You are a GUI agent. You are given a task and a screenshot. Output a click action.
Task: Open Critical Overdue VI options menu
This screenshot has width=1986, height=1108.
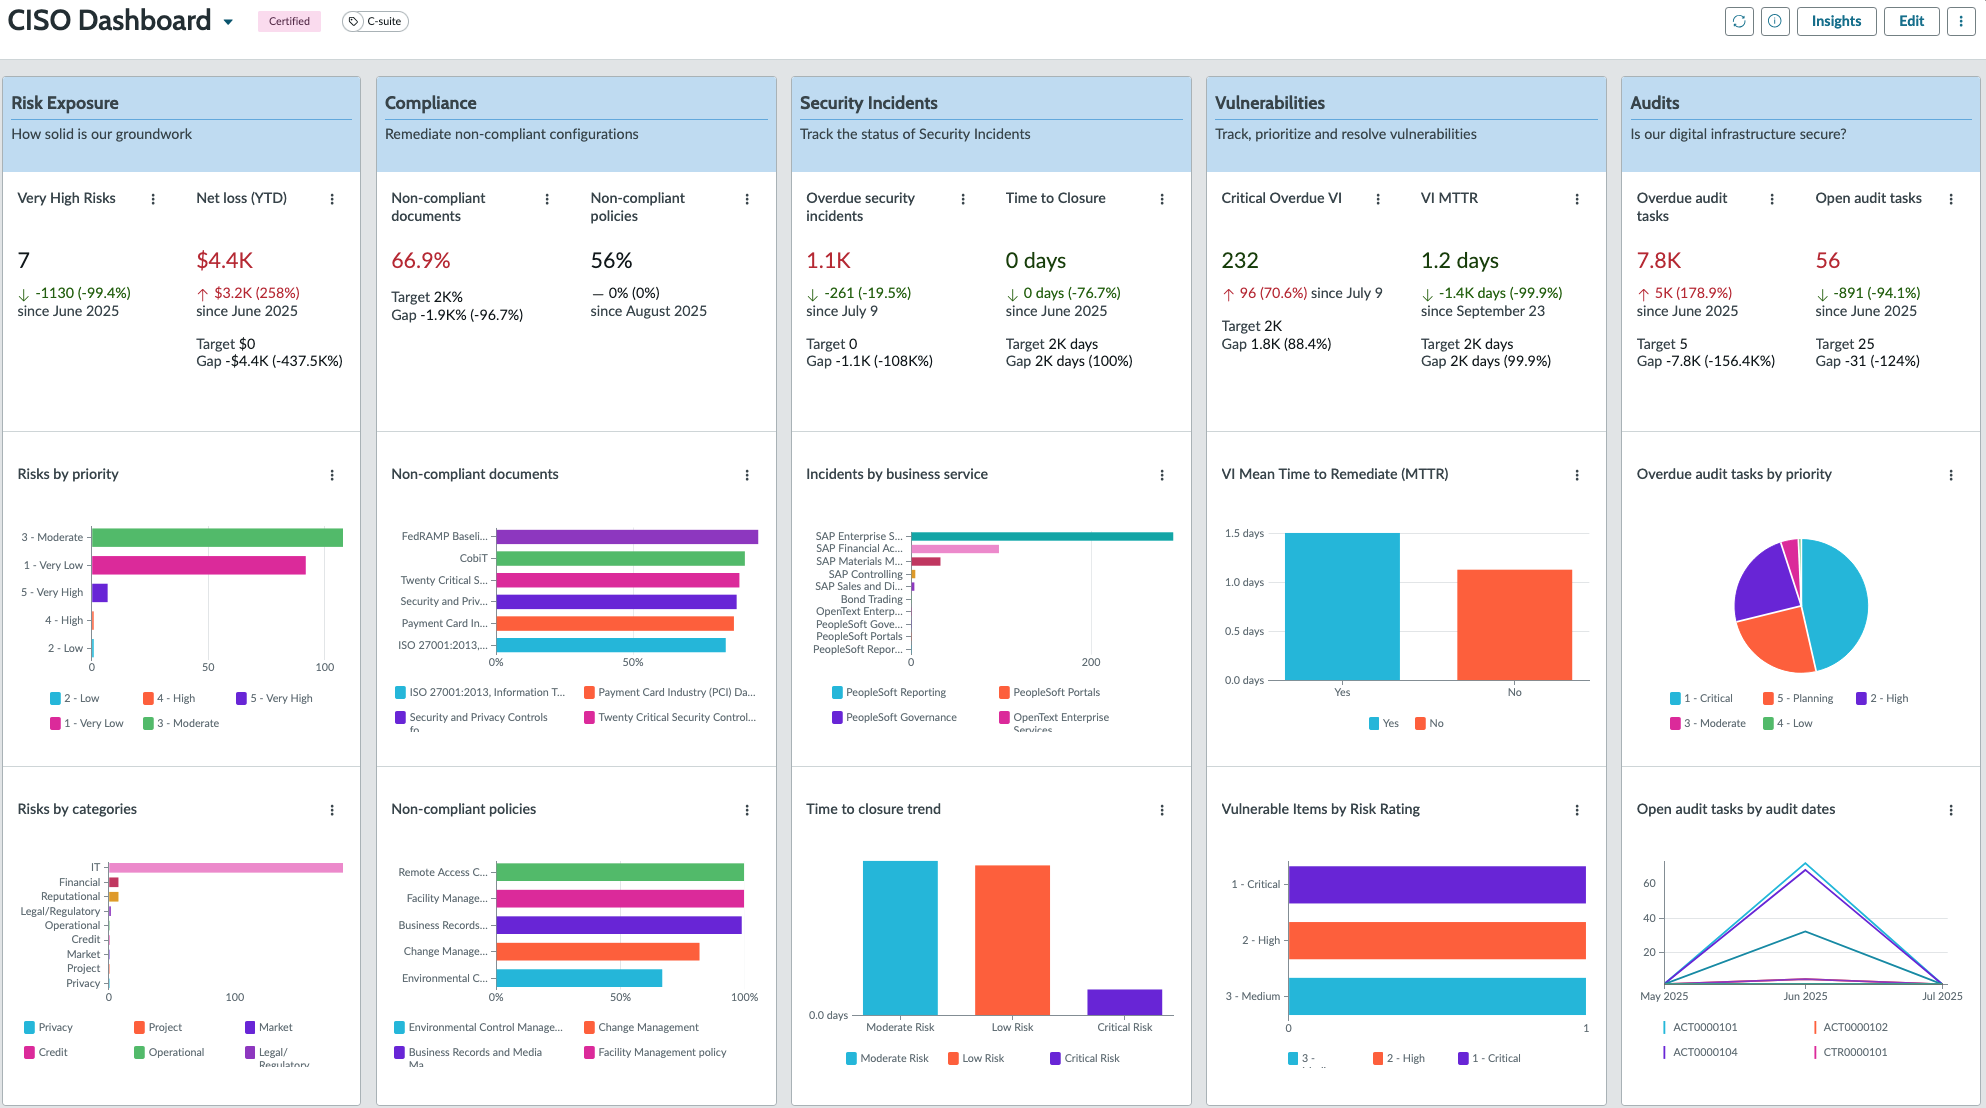pos(1378,199)
